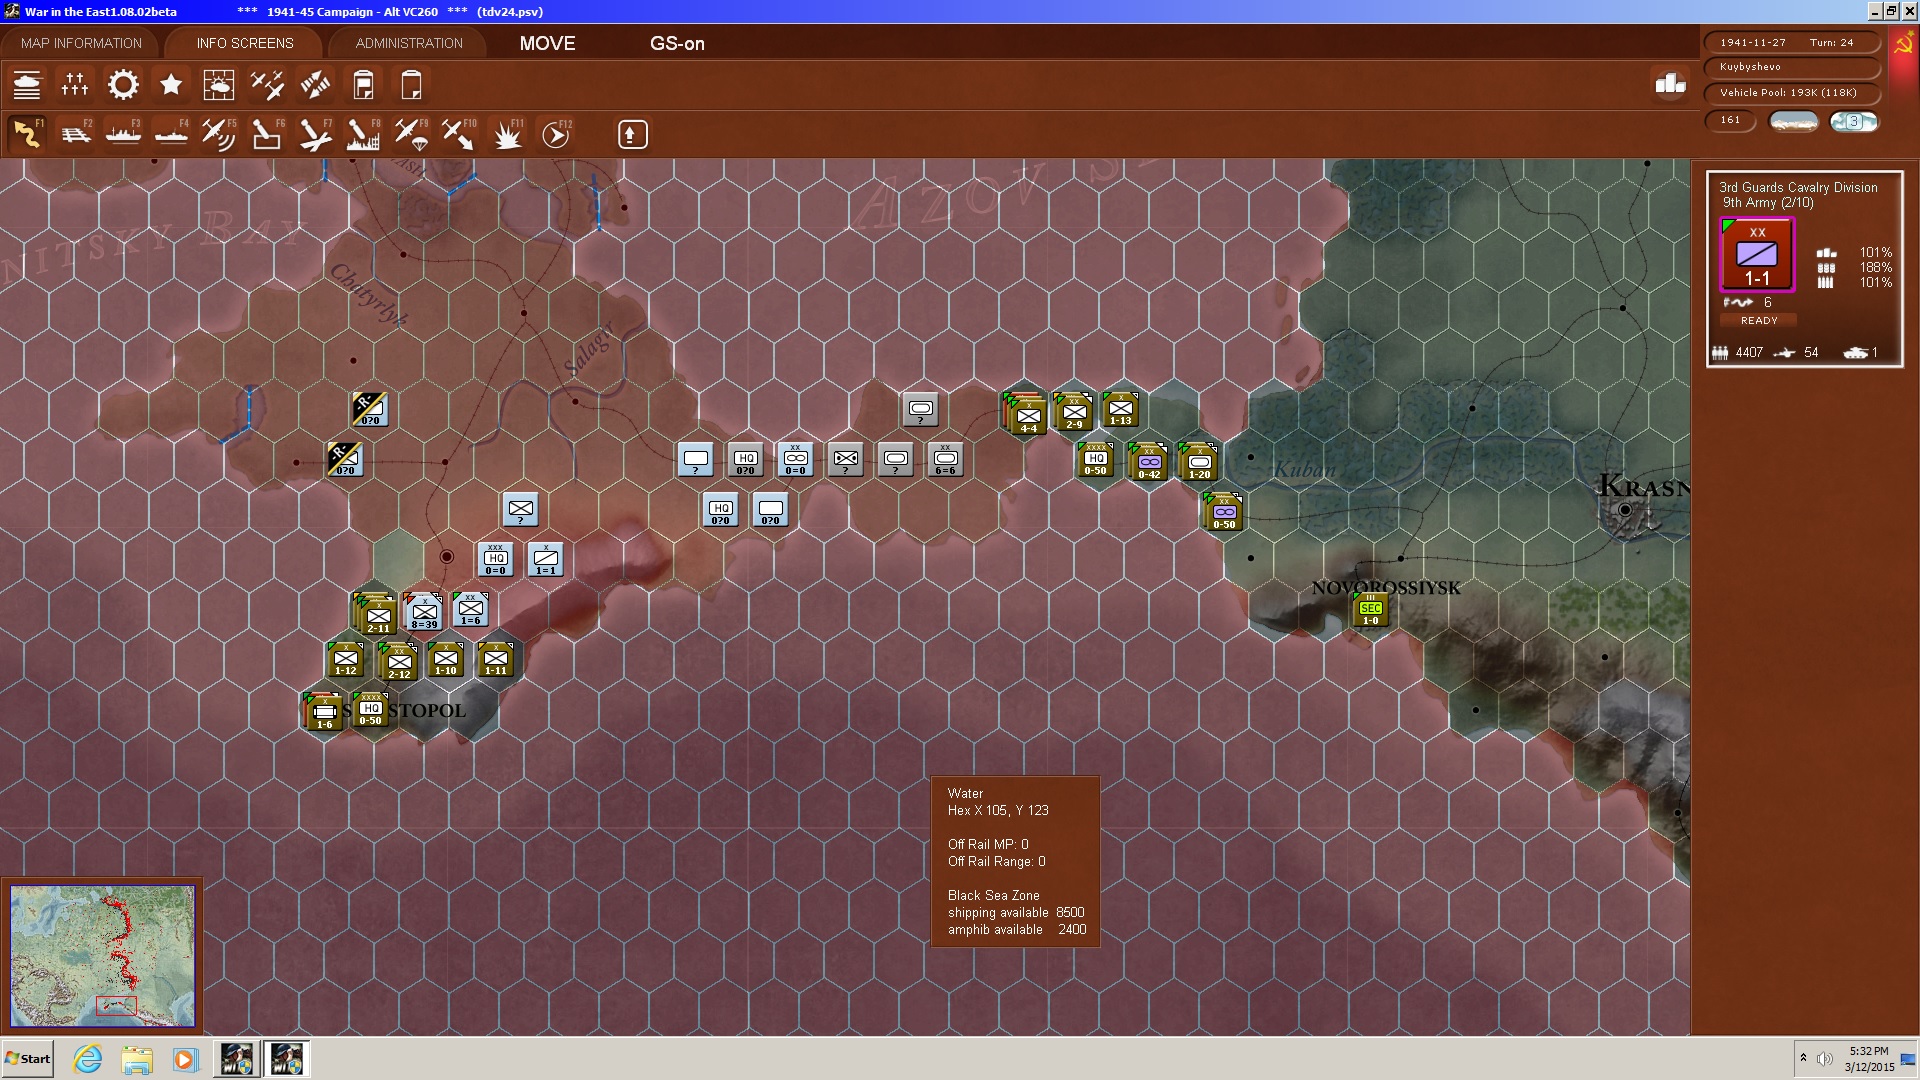Open the air doctrine planes icon
The height and width of the screenshot is (1080, 1920).
click(267, 85)
